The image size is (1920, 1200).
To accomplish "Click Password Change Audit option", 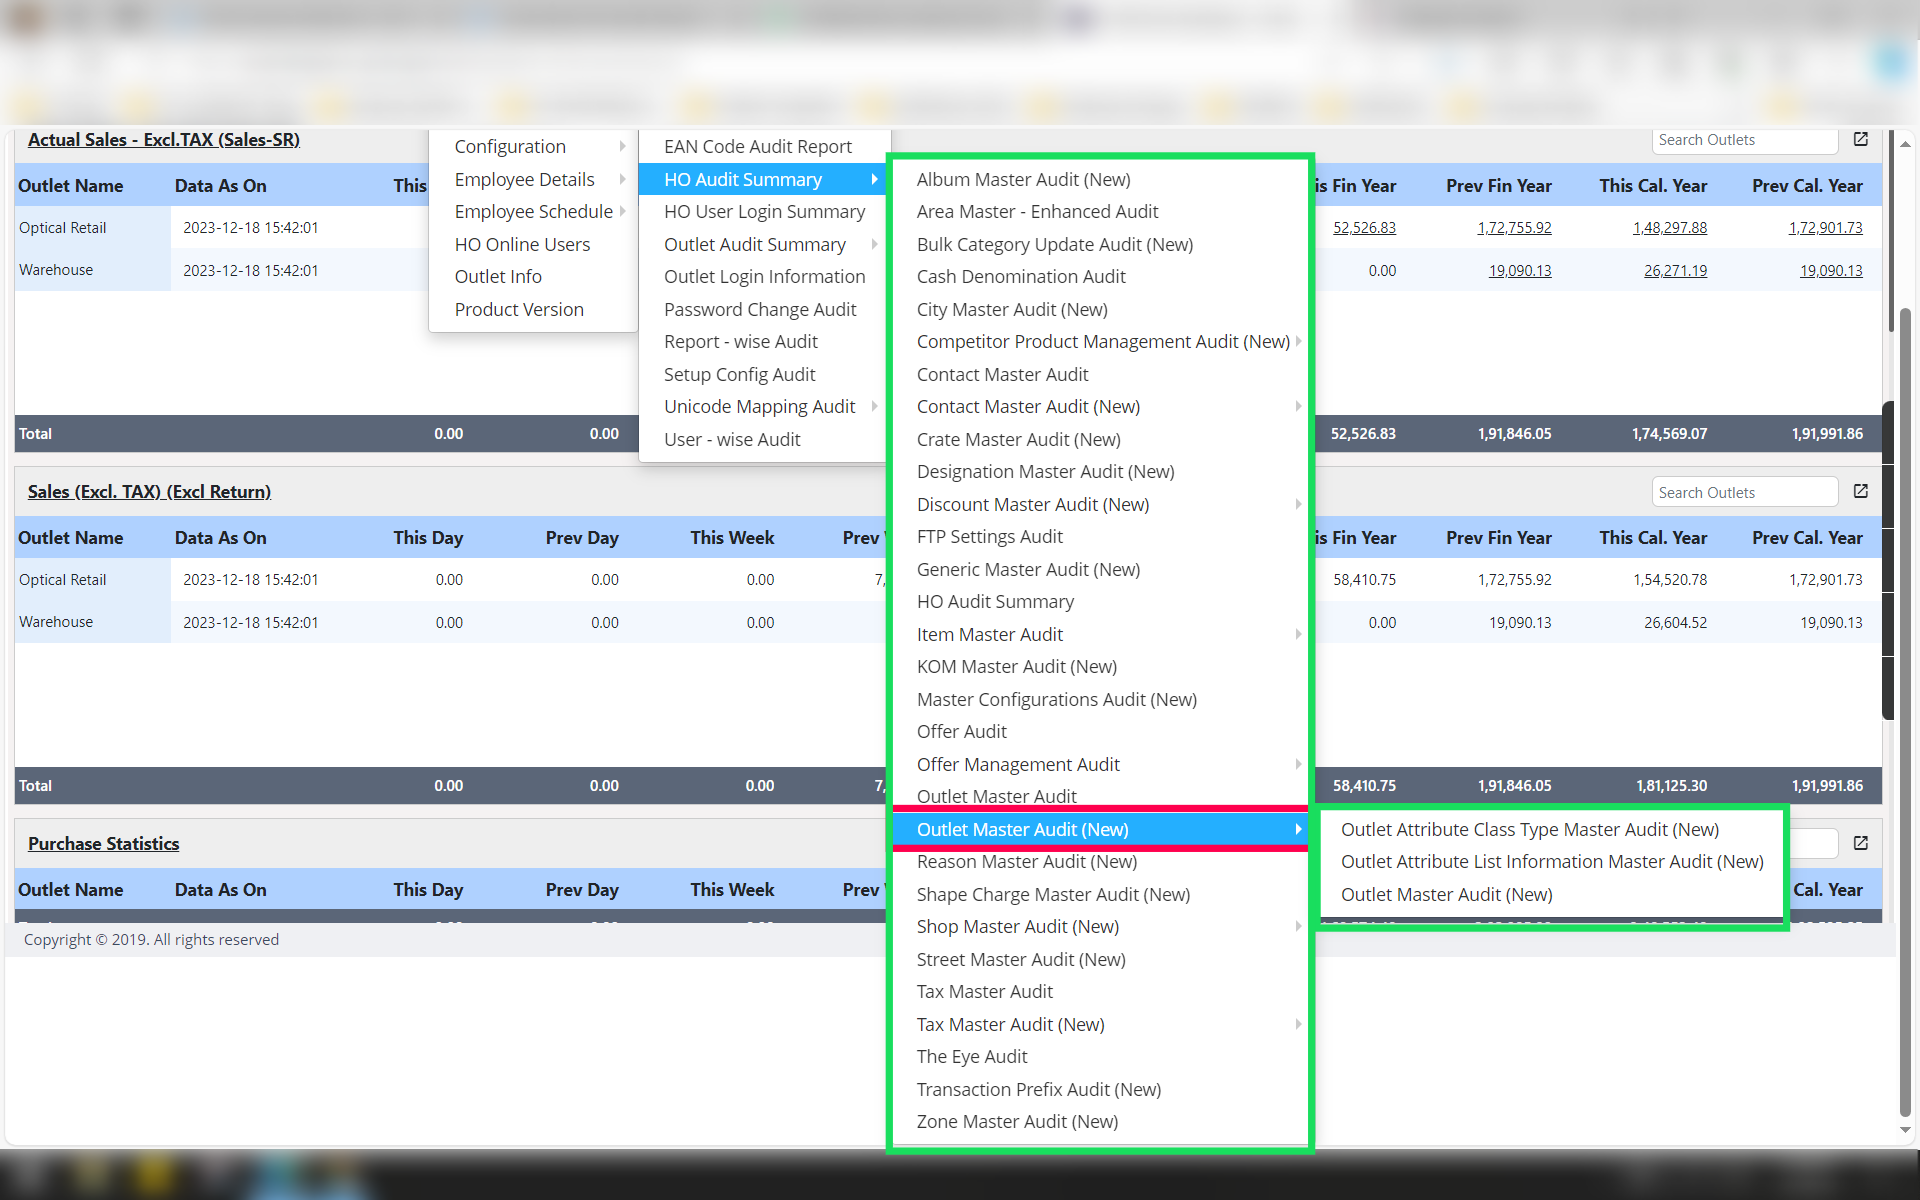I will pos(759,310).
